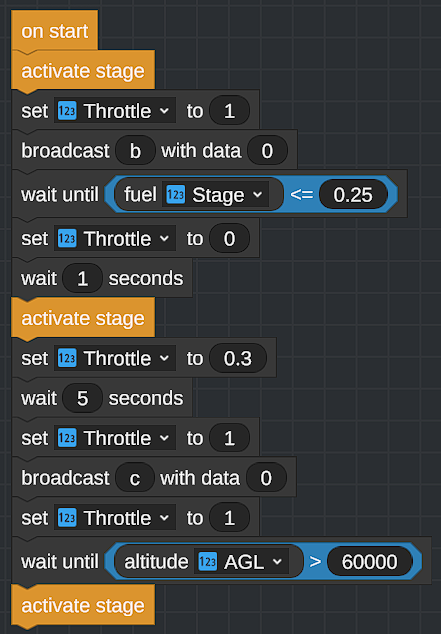The height and width of the screenshot is (634, 441).
Task: Click the 123 icon next to AGL
Action: (x=208, y=562)
